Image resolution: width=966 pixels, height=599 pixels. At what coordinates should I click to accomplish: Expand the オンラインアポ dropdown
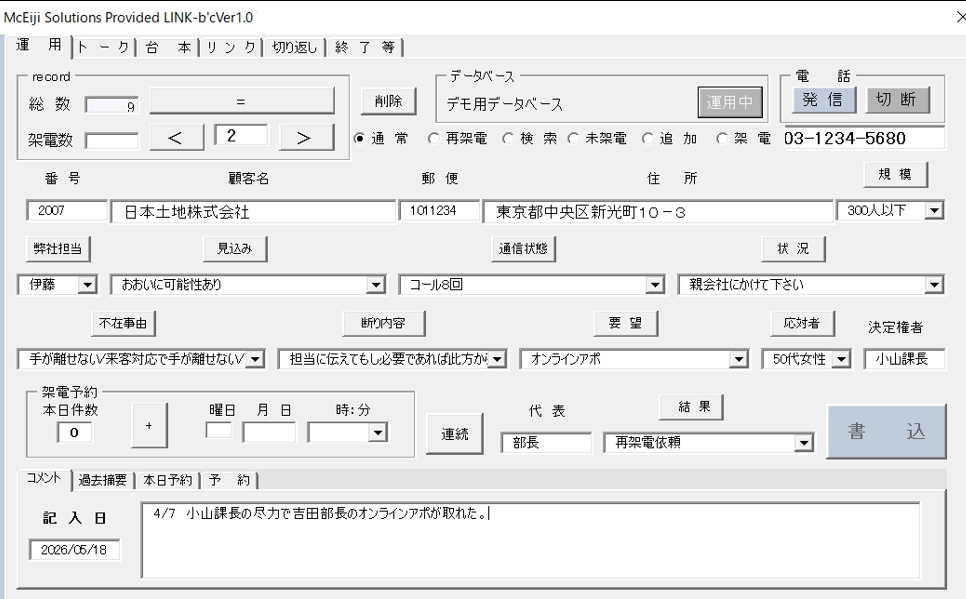(738, 359)
